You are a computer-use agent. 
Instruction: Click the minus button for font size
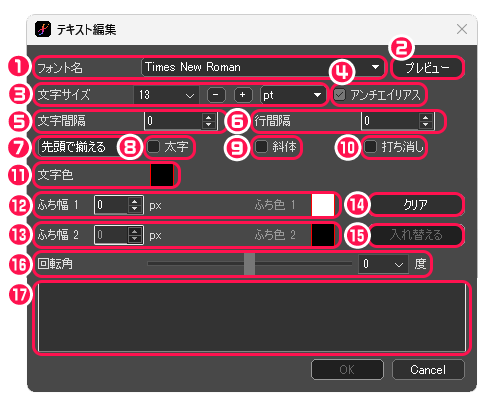coord(216,95)
